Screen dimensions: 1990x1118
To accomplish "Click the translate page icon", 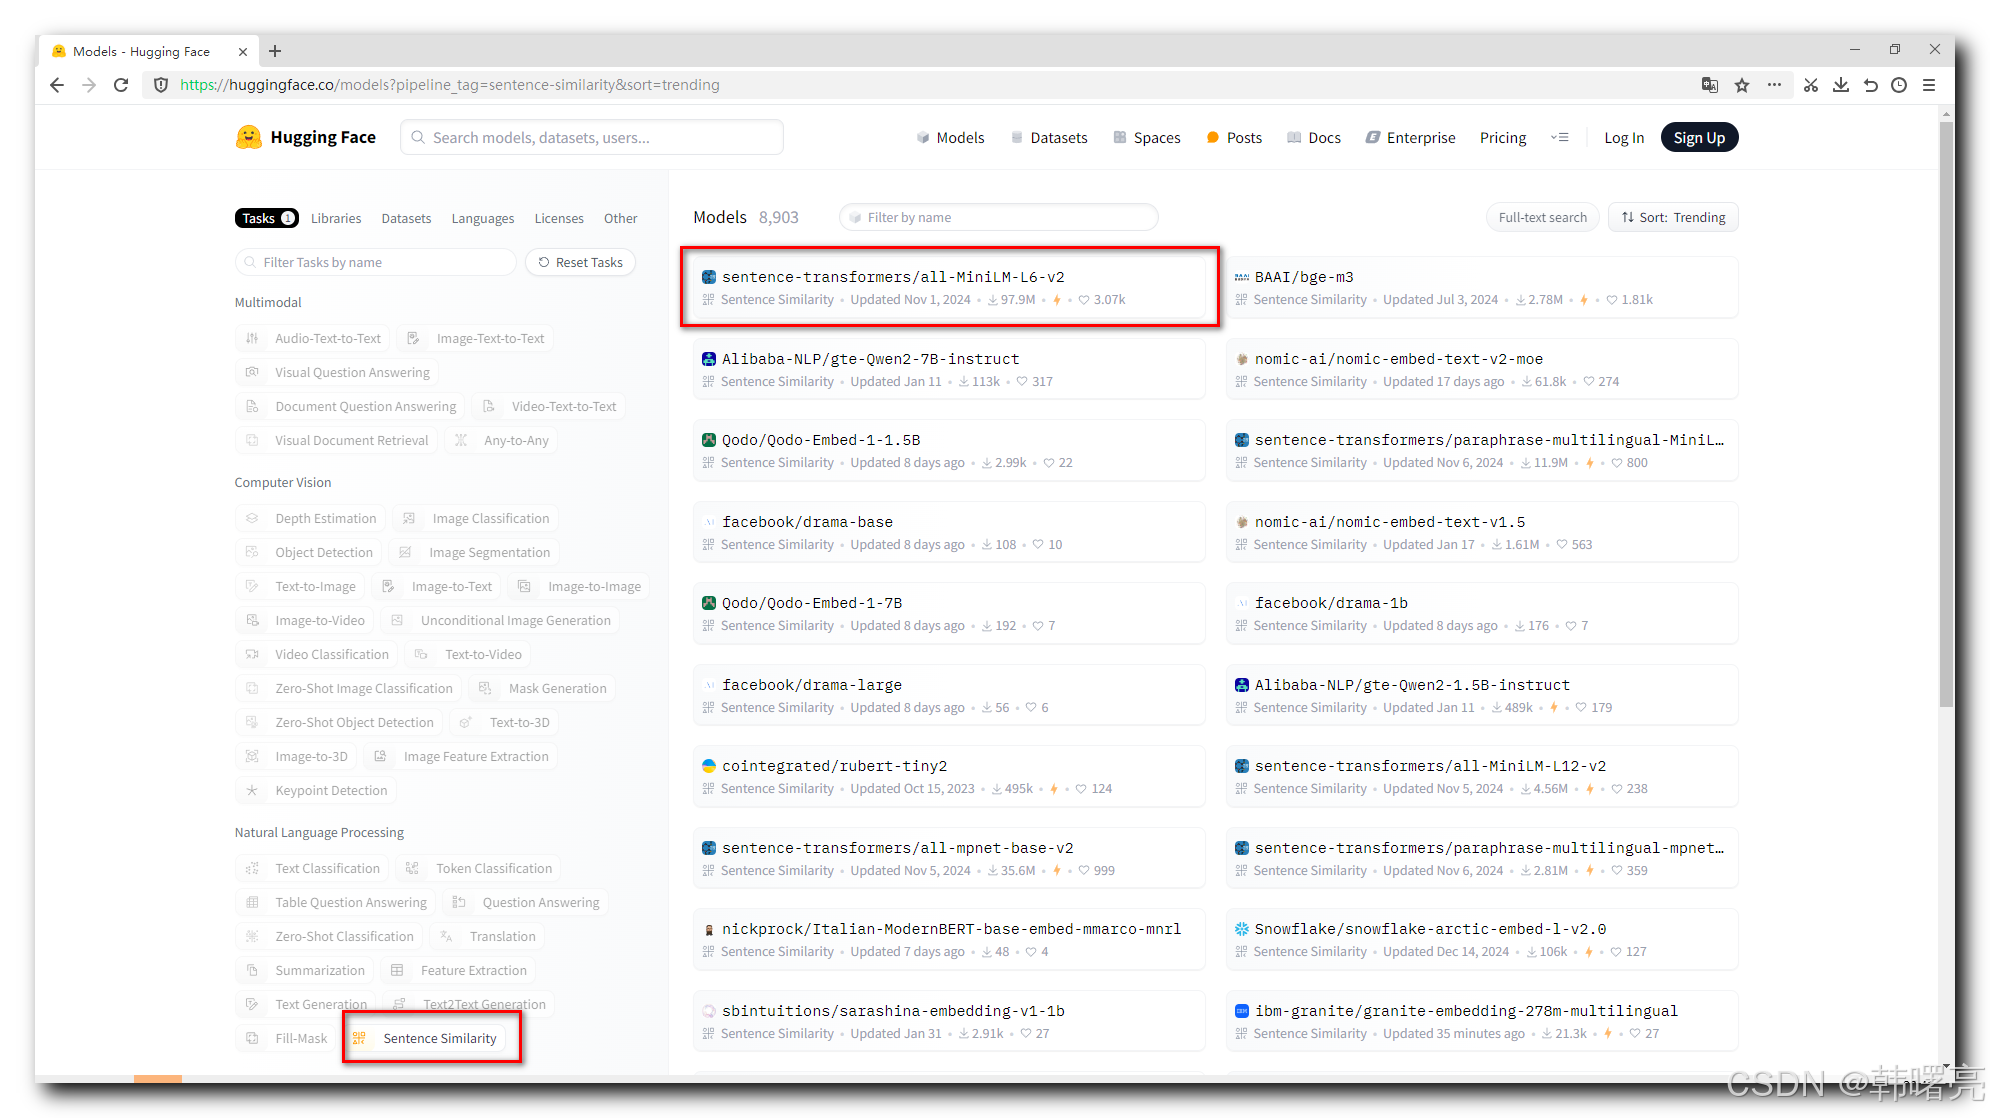I will [x=1710, y=85].
